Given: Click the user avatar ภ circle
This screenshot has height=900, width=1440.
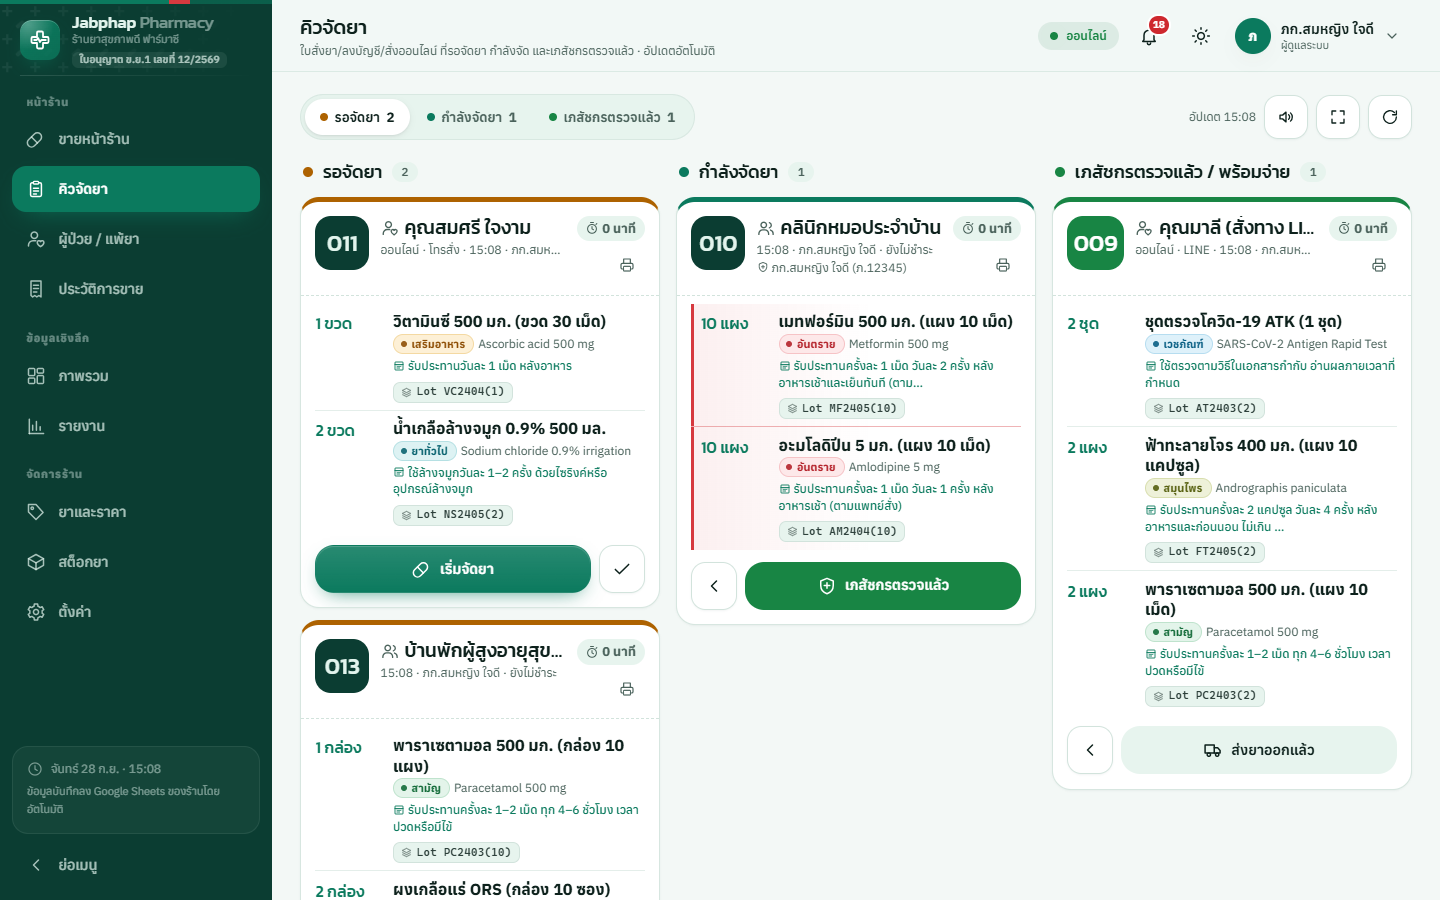Looking at the screenshot, I should 1253,36.
